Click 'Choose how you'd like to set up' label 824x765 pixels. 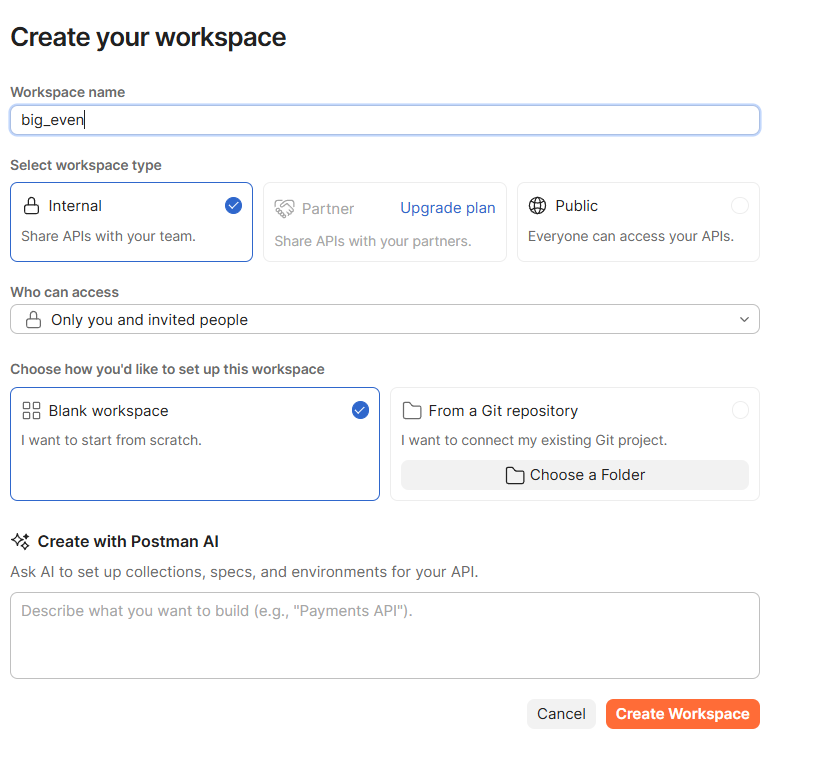(168, 369)
